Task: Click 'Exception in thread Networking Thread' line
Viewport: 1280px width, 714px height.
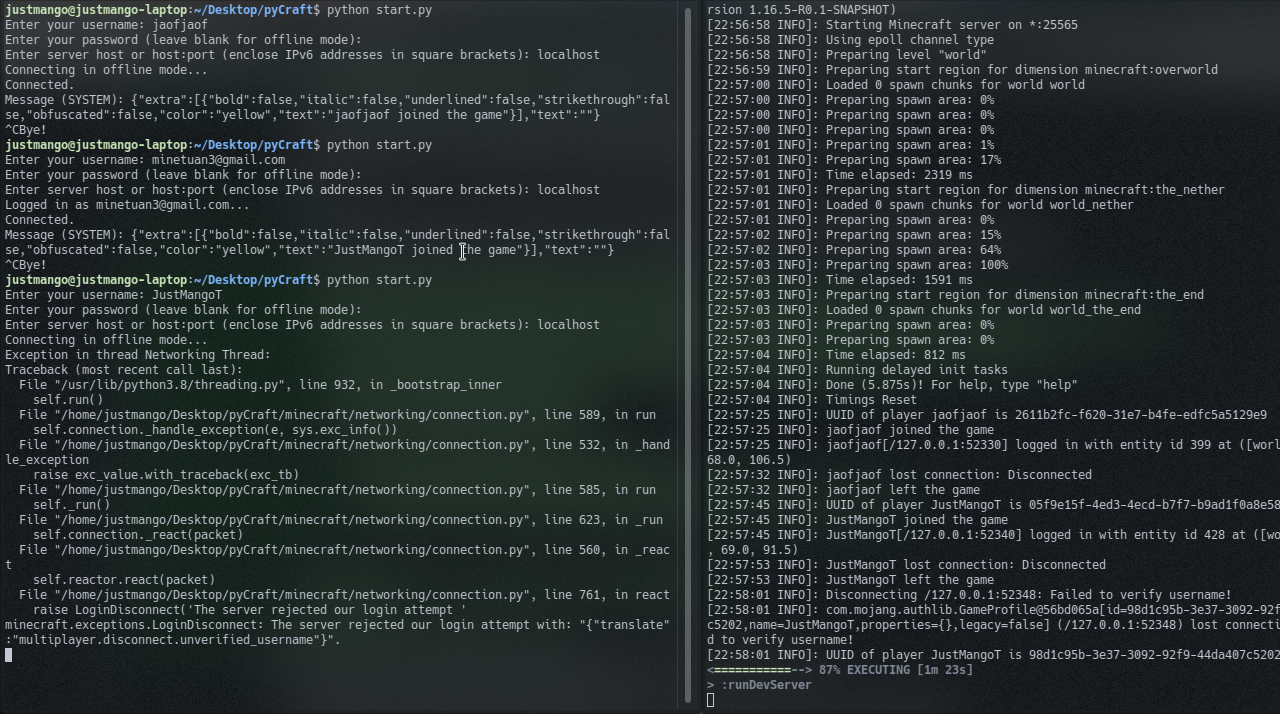Action: [x=138, y=355]
